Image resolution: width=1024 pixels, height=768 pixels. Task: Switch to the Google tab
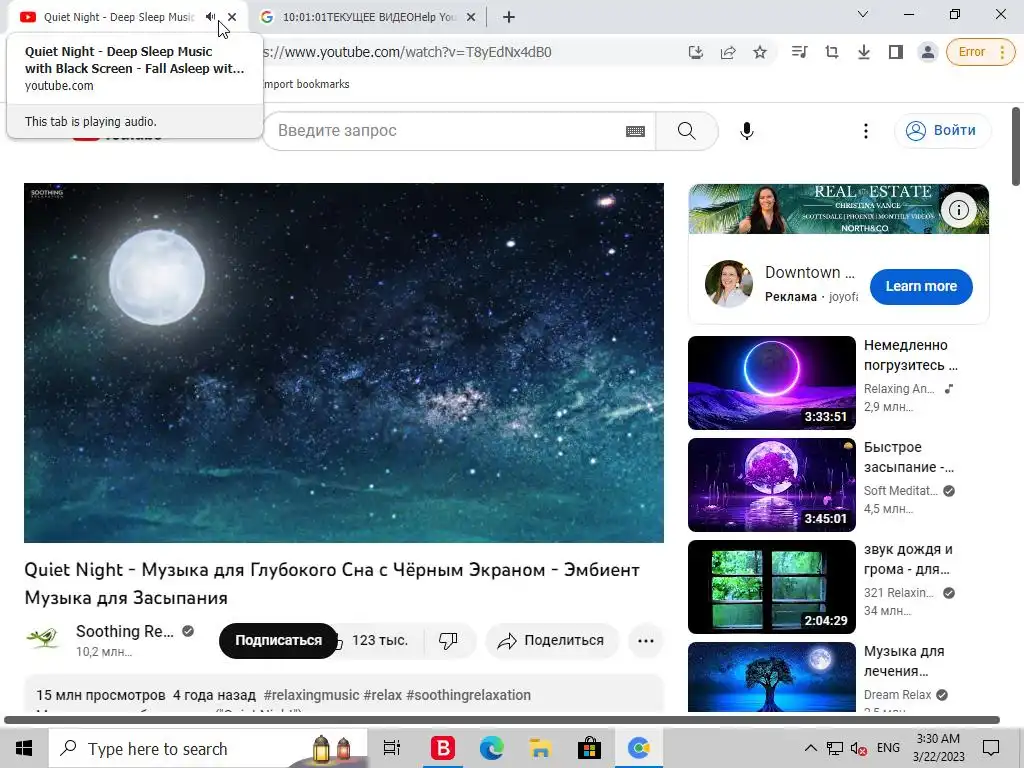click(x=368, y=17)
